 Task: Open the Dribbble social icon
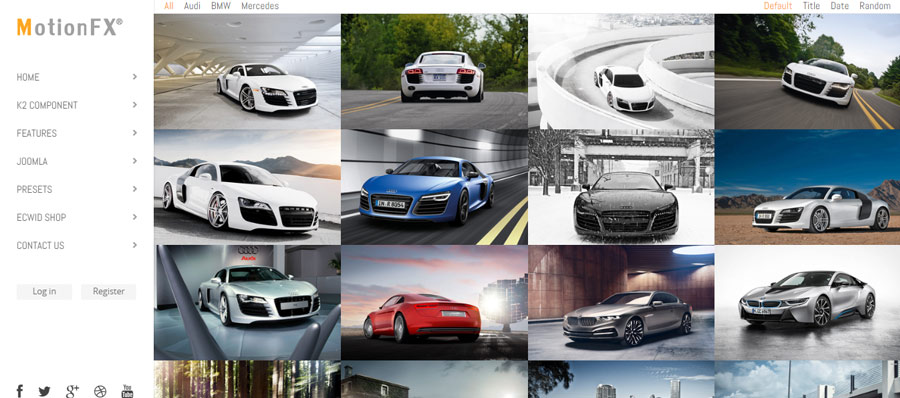[100, 392]
